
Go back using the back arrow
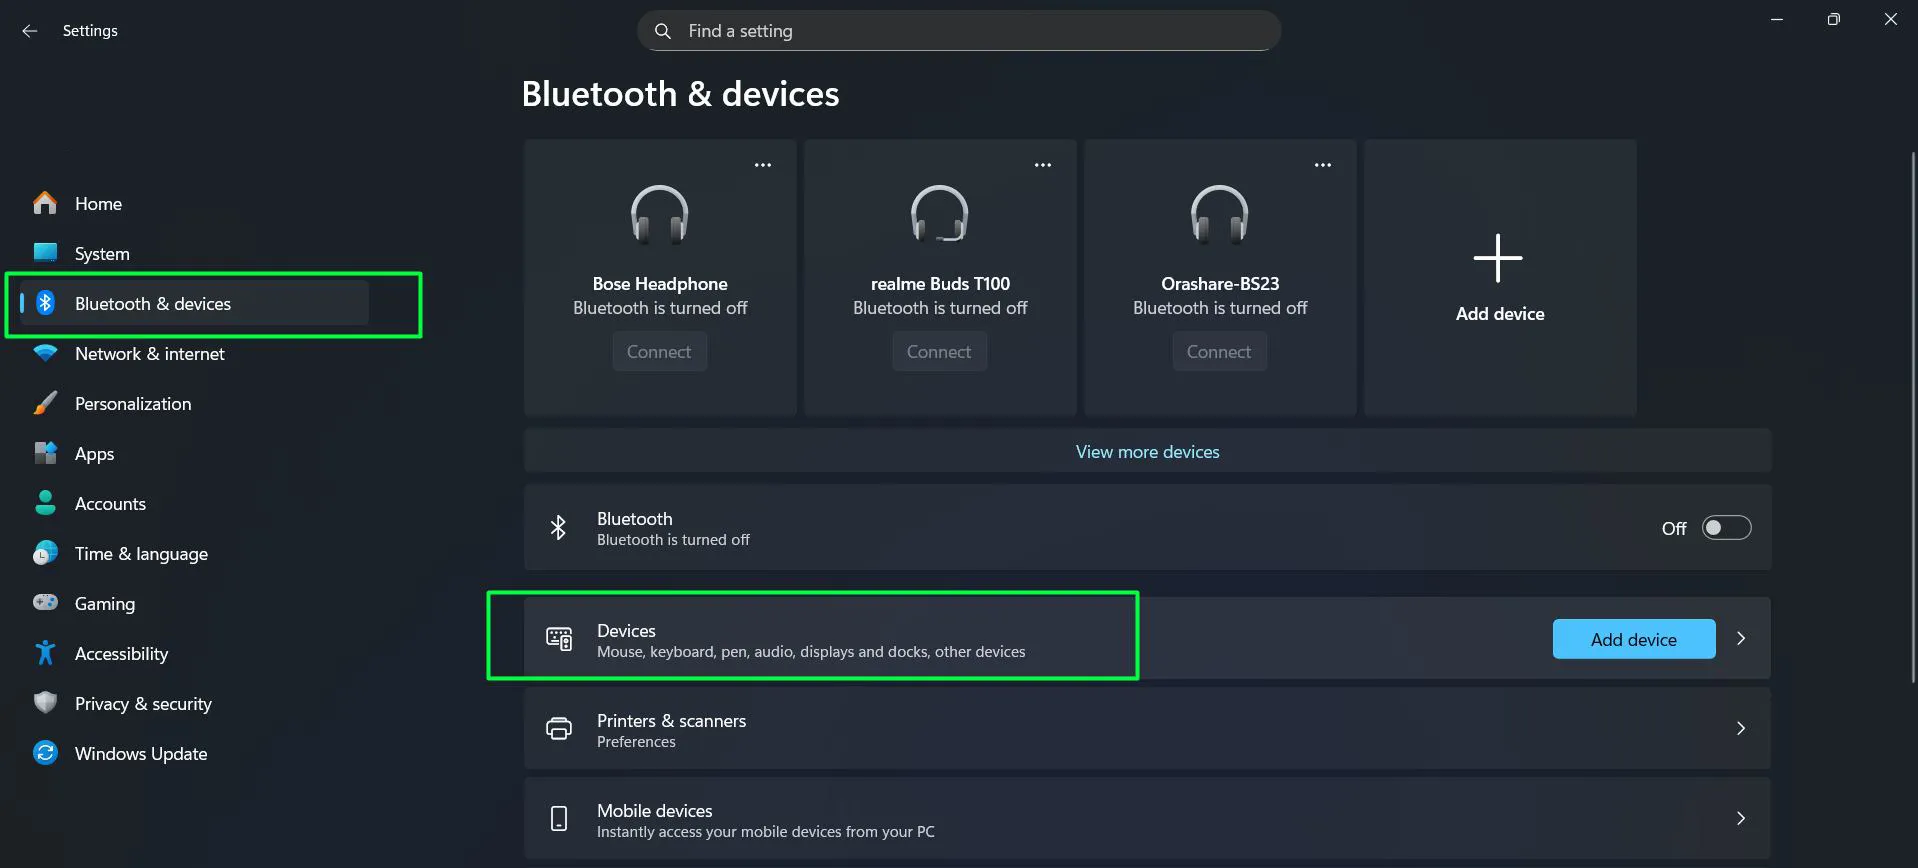click(x=29, y=31)
